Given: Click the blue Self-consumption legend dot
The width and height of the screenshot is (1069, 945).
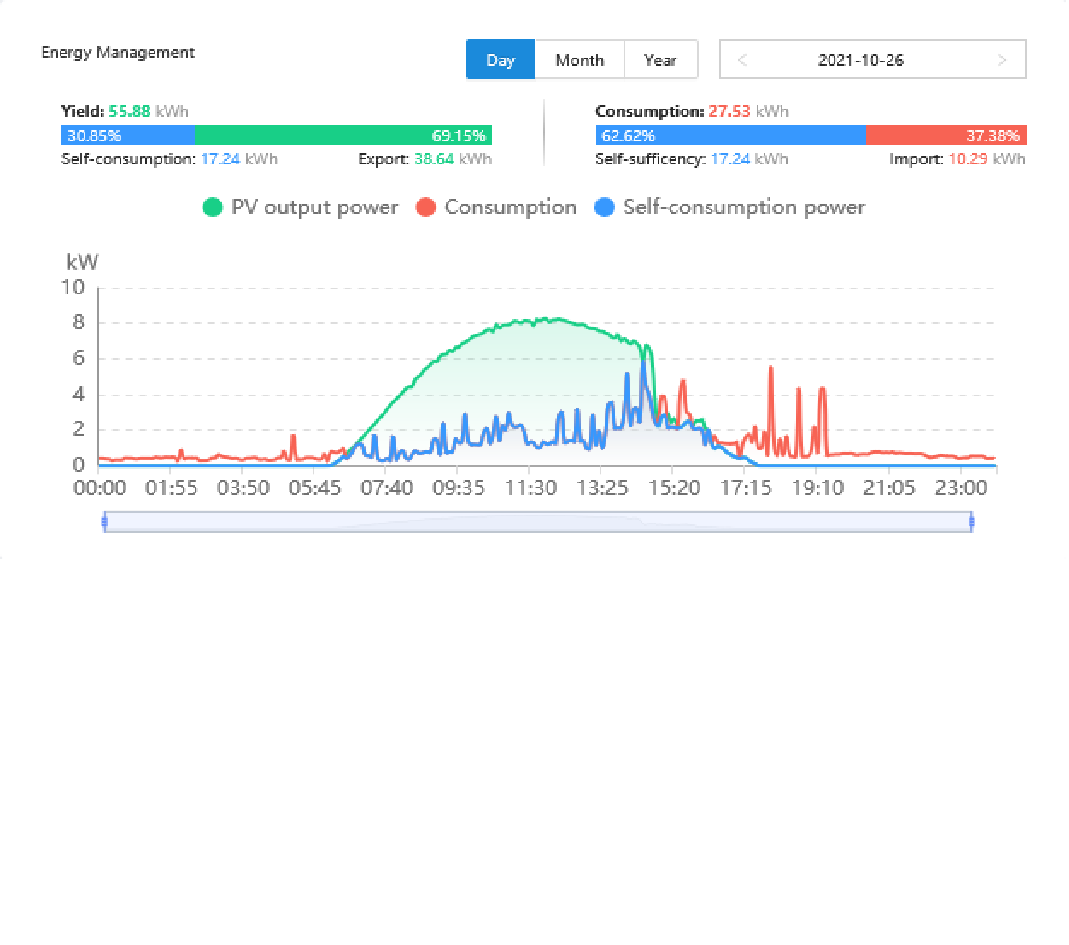Looking at the screenshot, I should 604,208.
